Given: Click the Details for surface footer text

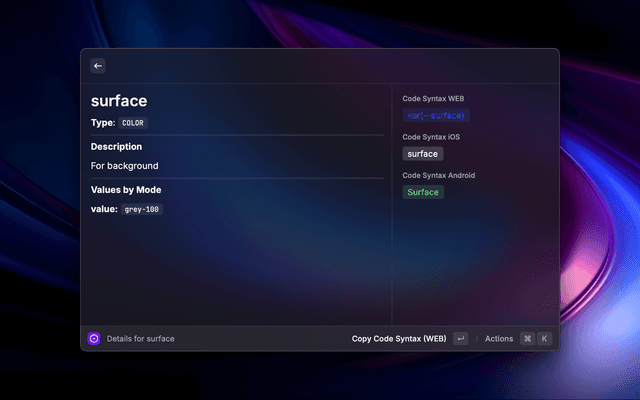Looking at the screenshot, I should pos(140,339).
